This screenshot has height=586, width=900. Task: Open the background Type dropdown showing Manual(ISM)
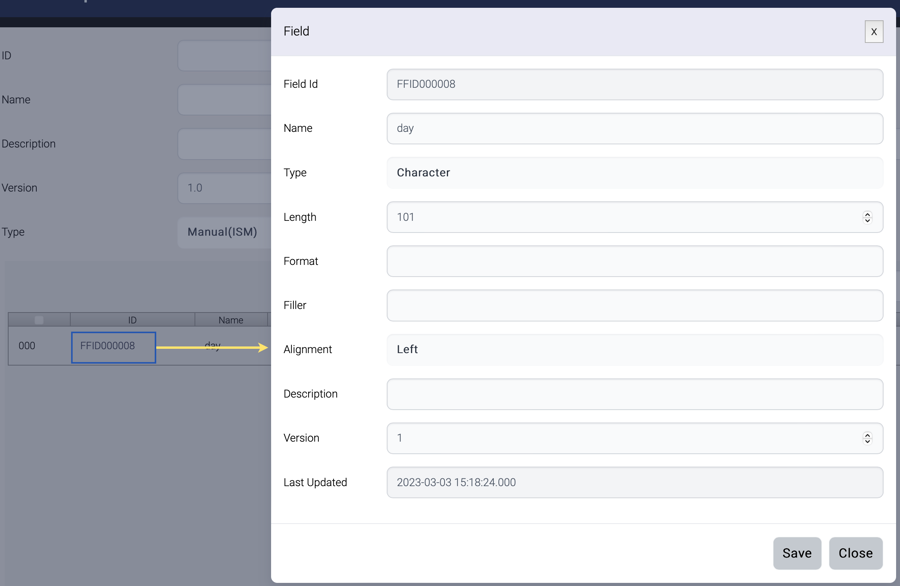(224, 232)
